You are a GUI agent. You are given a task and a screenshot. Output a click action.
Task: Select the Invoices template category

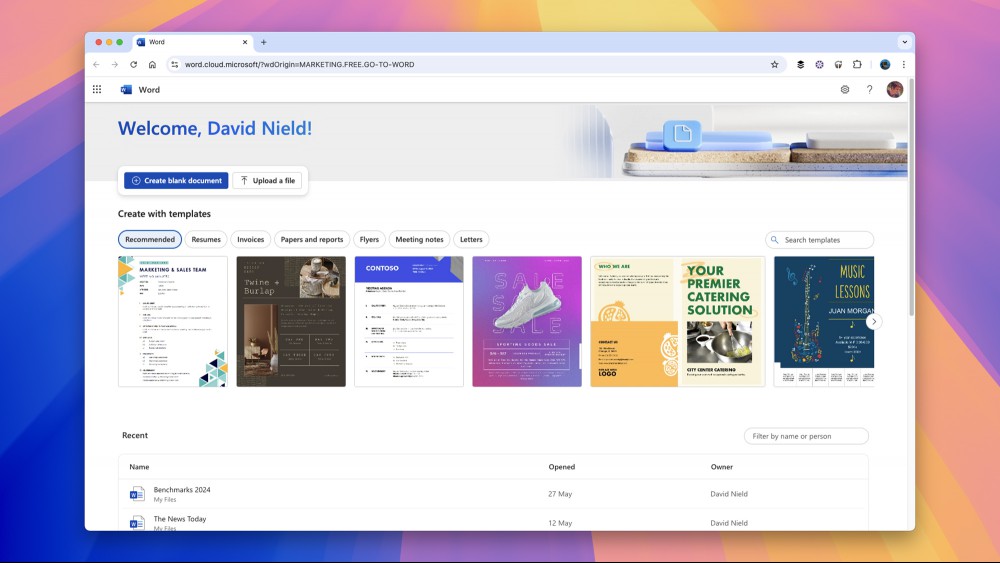pyautogui.click(x=251, y=240)
